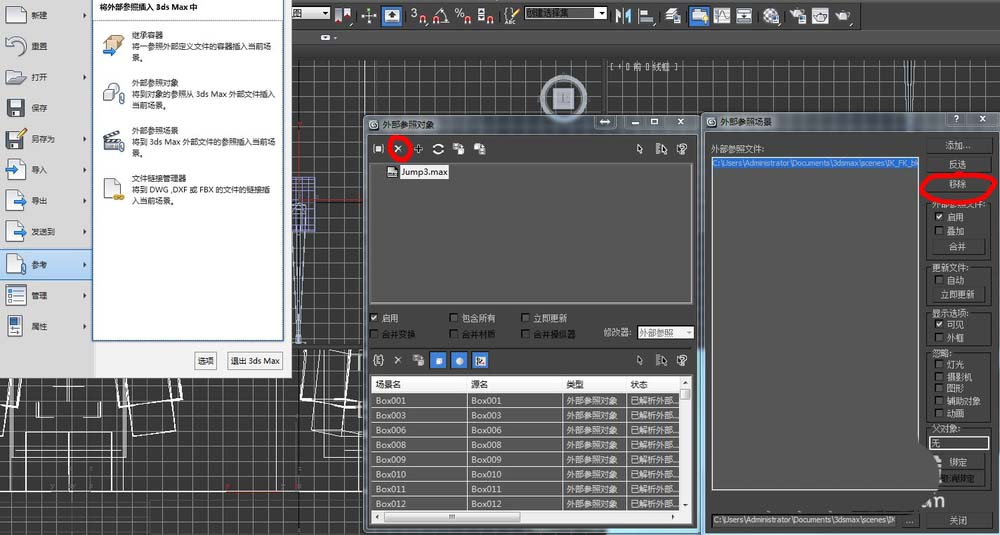
Task: Click the 退出 3ds Max button
Action: pyautogui.click(x=254, y=361)
